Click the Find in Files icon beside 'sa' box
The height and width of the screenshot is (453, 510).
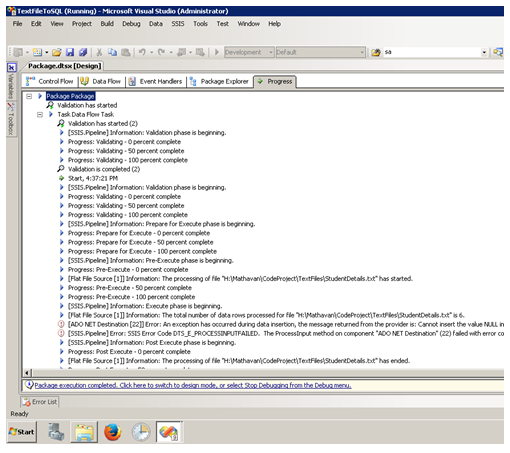(376, 52)
